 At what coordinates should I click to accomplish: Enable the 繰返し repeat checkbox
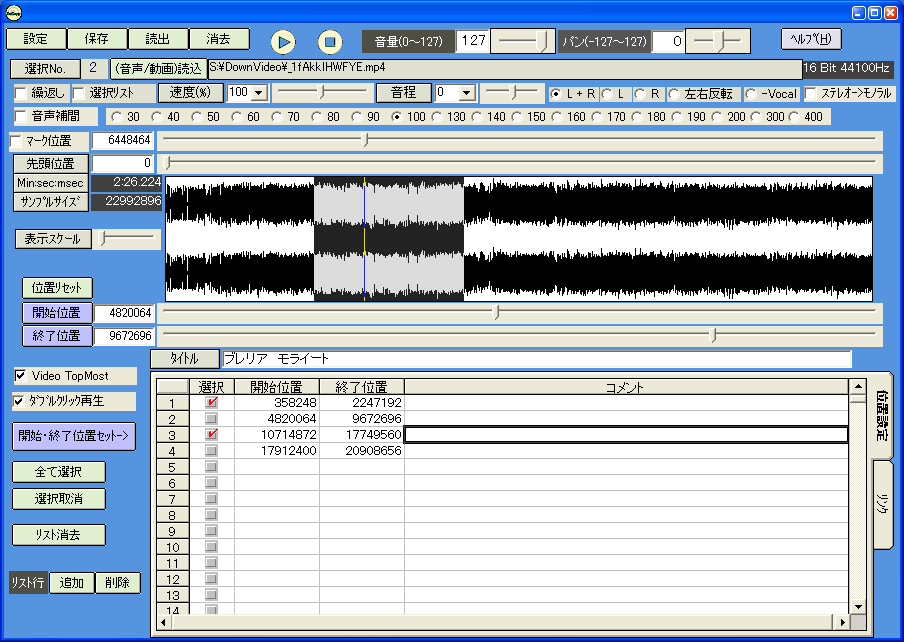[x=22, y=93]
